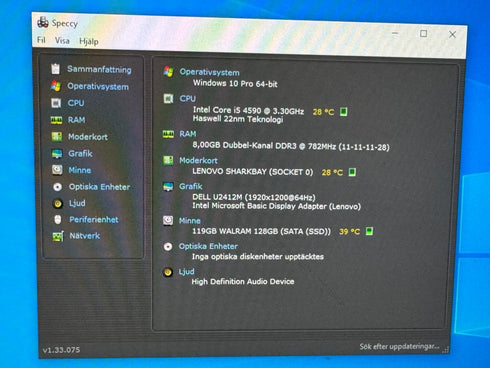Viewport: 490px width, 368px height.
Task: Click the Optiska Enheter disc icon in summary
Action: [x=168, y=246]
